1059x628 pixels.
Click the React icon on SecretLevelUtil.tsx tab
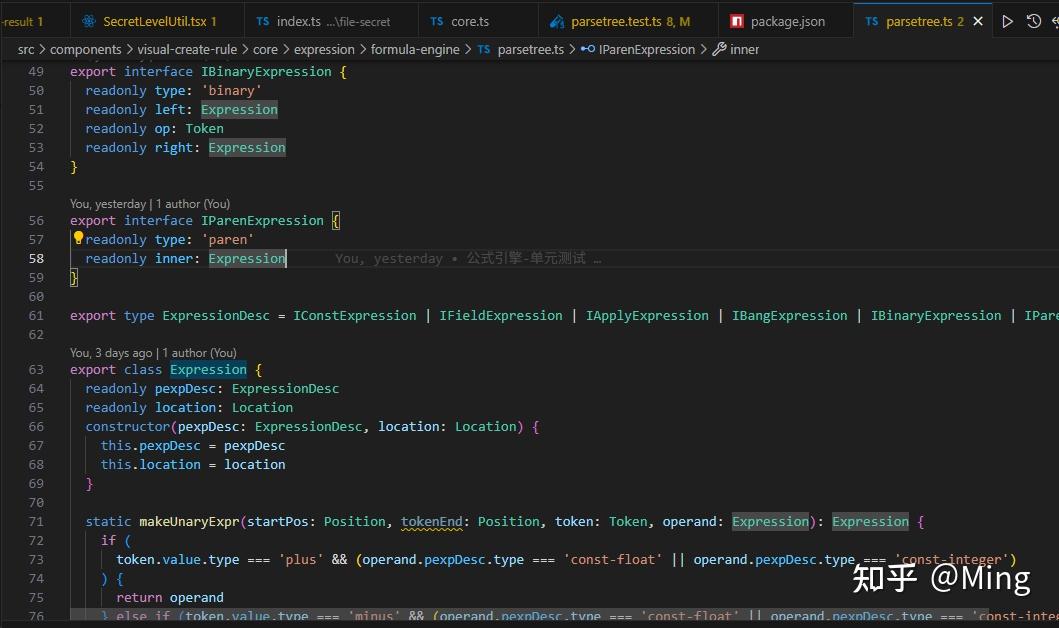tap(90, 21)
